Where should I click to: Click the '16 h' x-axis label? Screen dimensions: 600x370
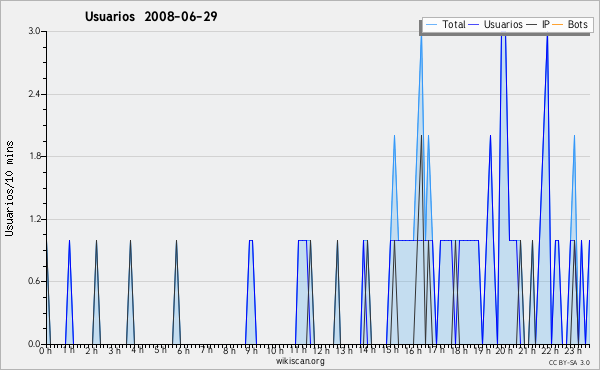pyautogui.click(x=413, y=350)
